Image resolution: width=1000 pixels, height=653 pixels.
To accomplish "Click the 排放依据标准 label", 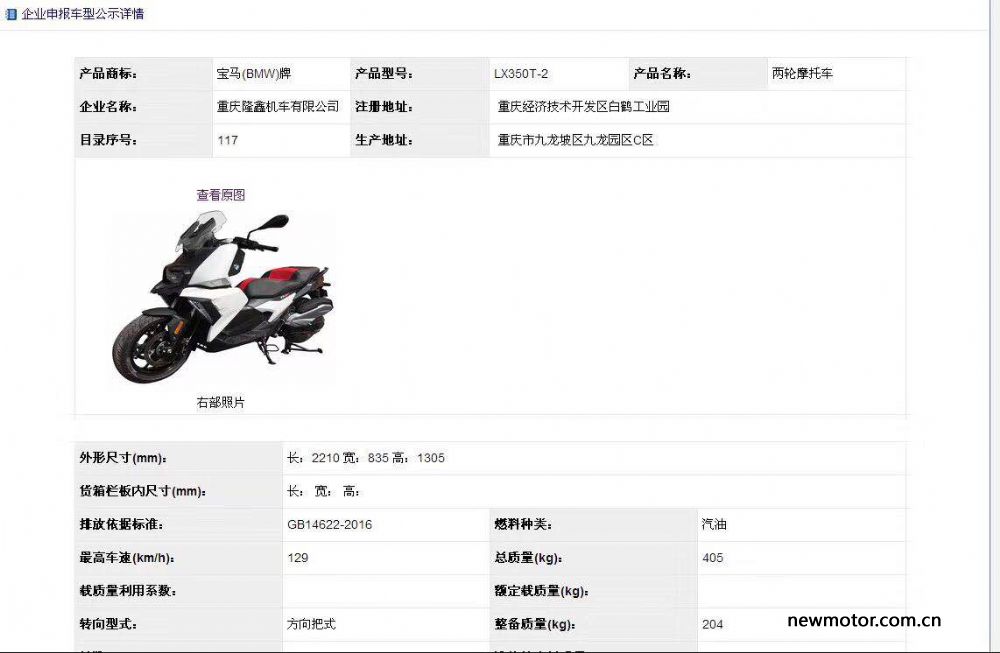I will 121,525.
